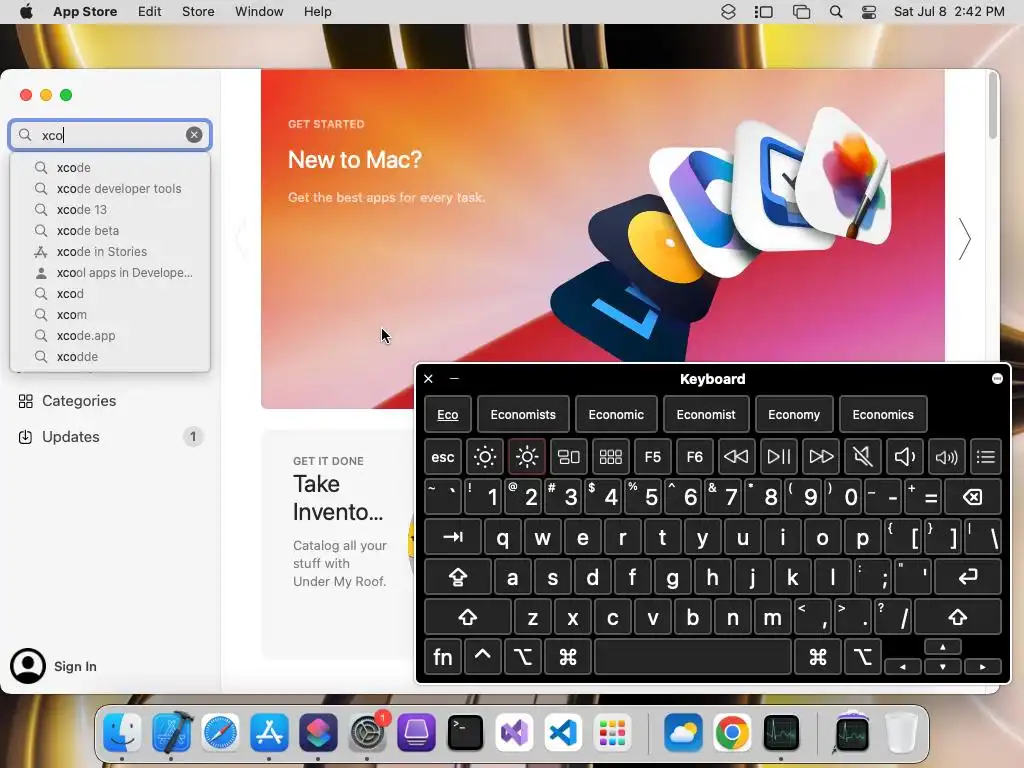Viewport: 1024px width, 768px height.
Task: Click the play/pause media key
Action: point(778,456)
